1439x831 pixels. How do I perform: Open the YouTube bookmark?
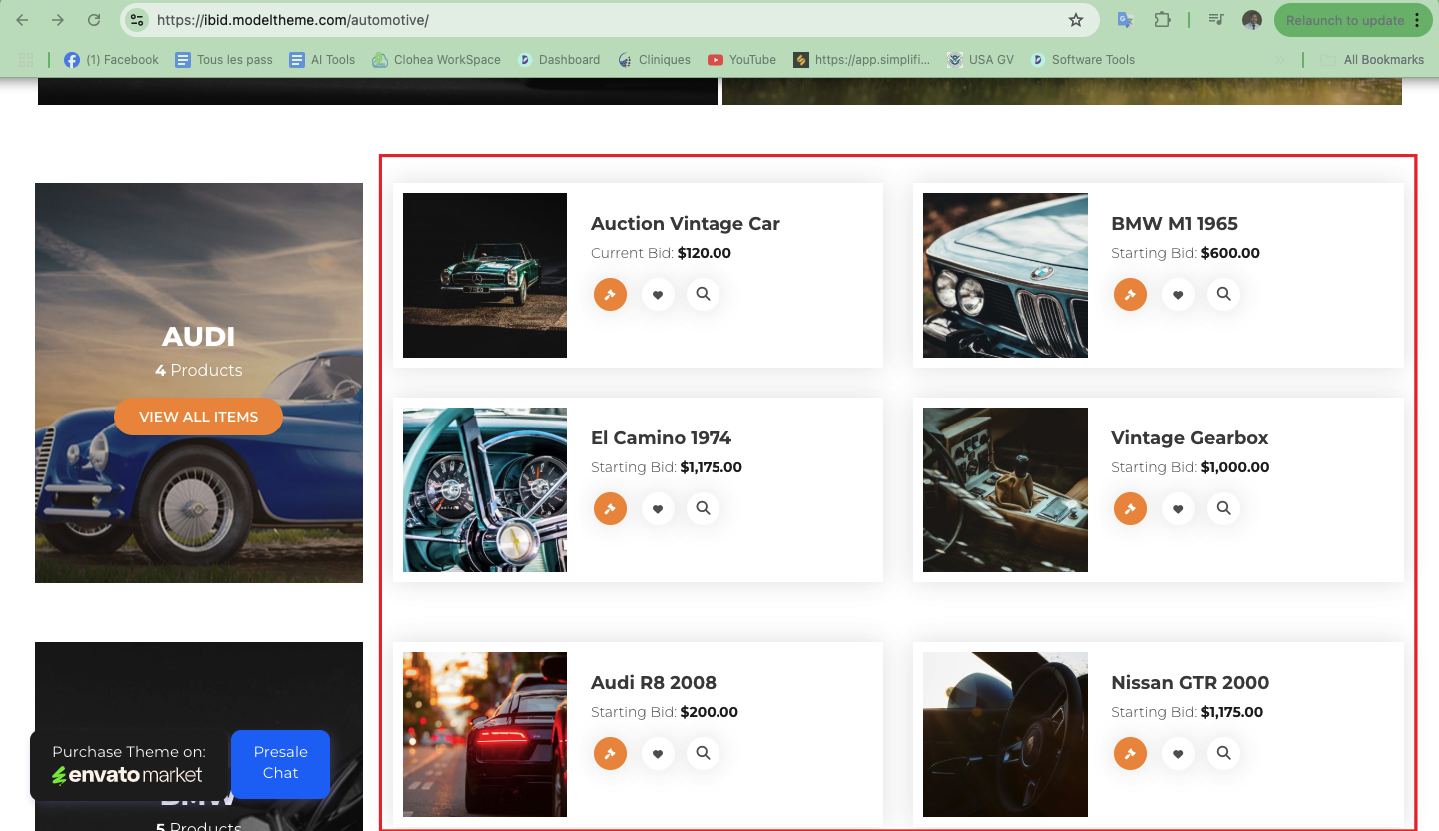pyautogui.click(x=742, y=60)
